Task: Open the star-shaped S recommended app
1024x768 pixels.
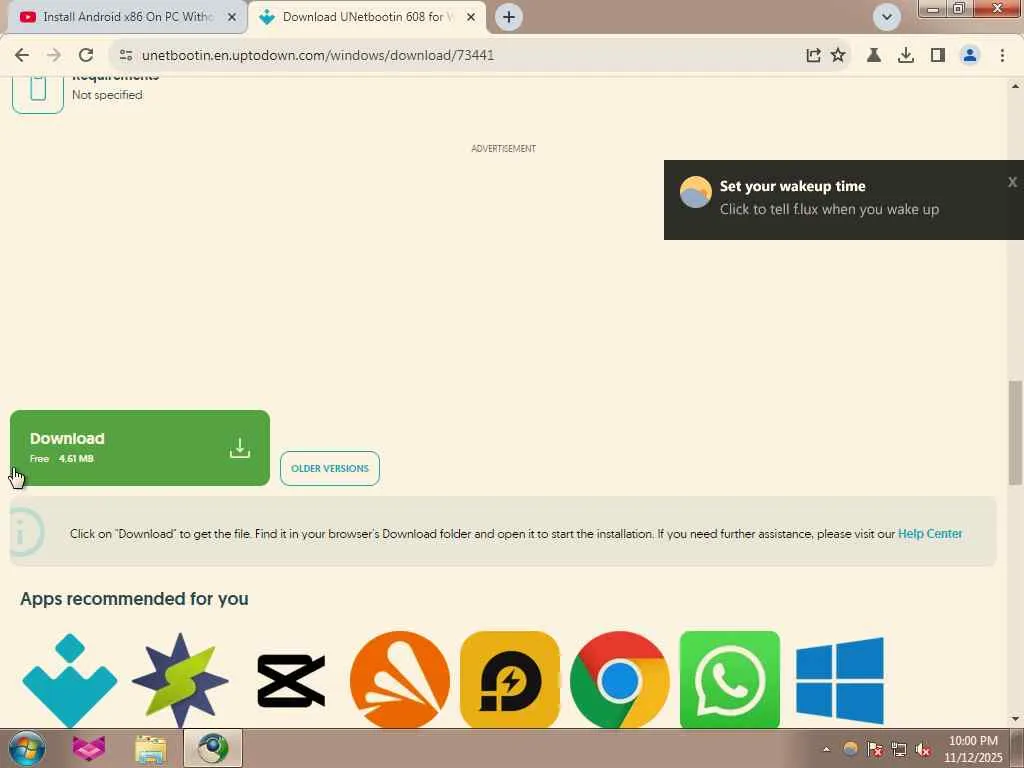Action: 180,680
